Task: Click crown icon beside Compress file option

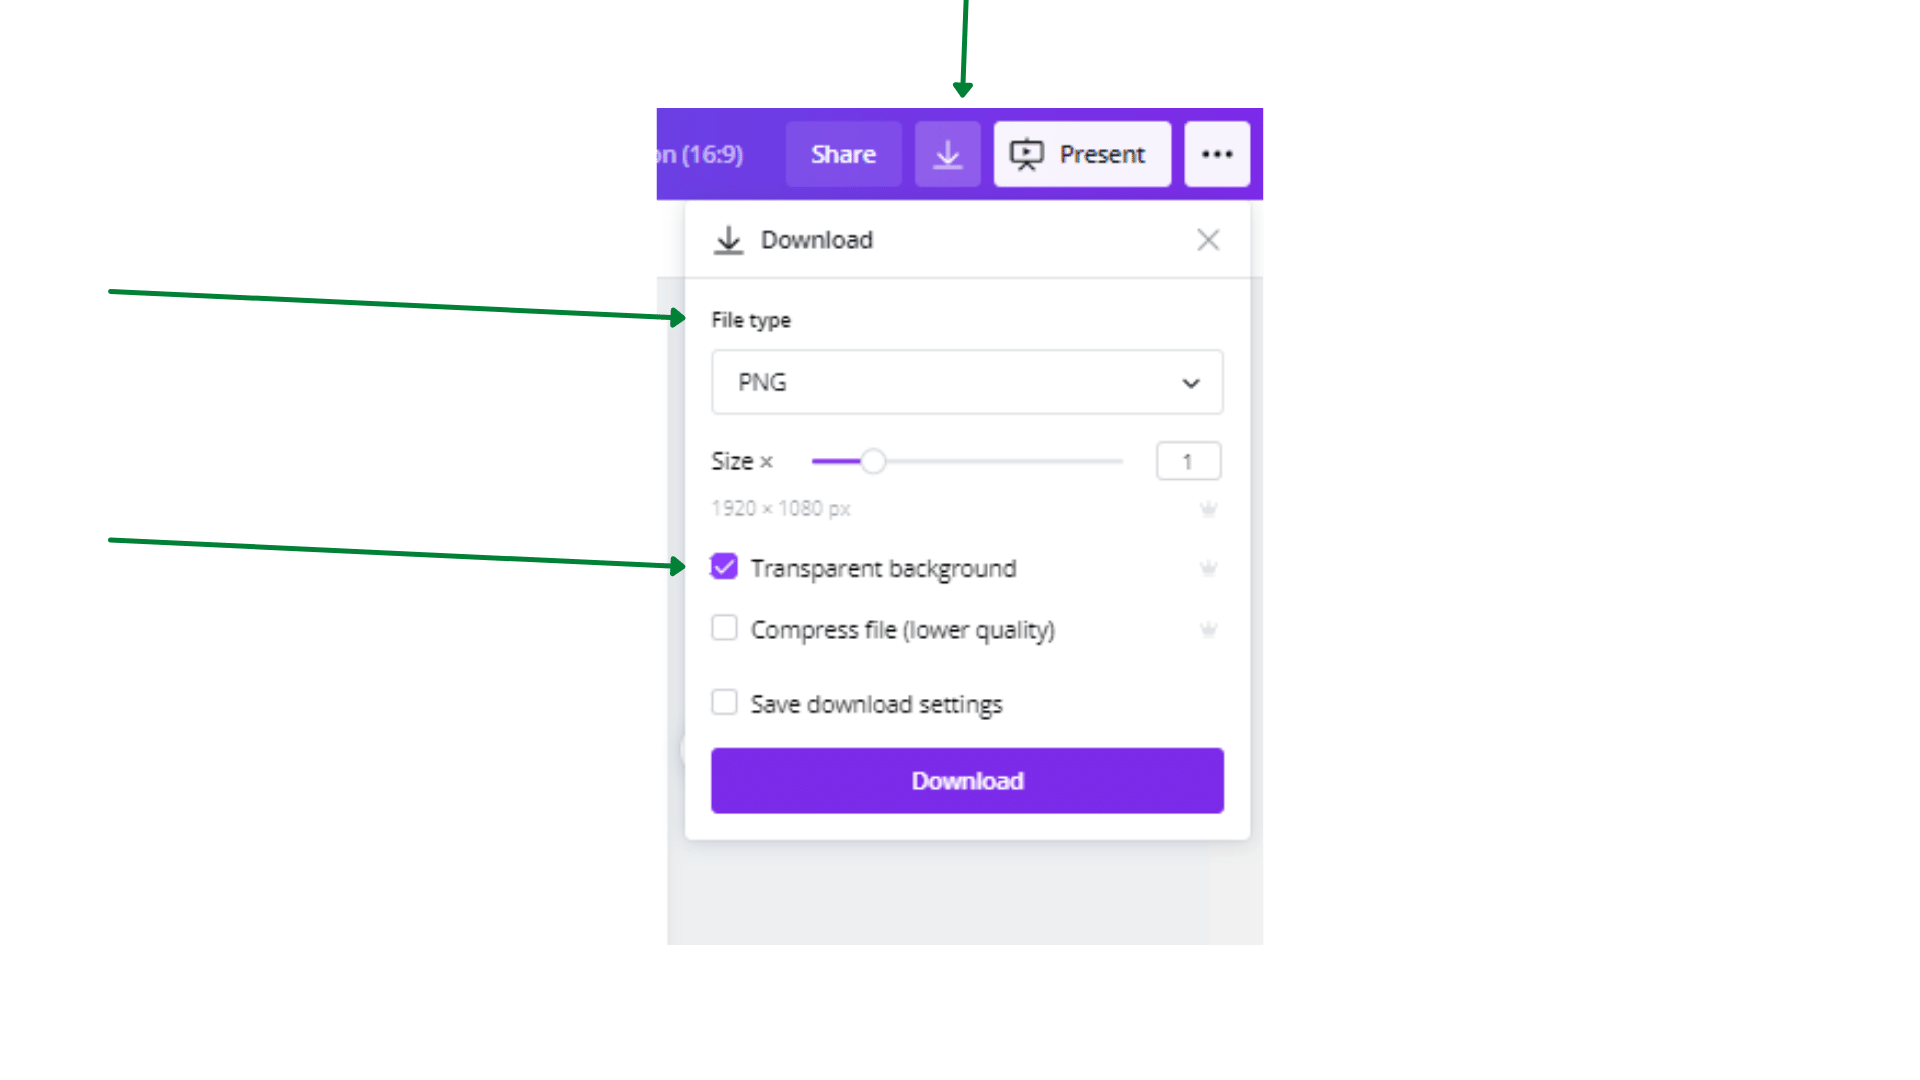Action: pyautogui.click(x=1208, y=629)
